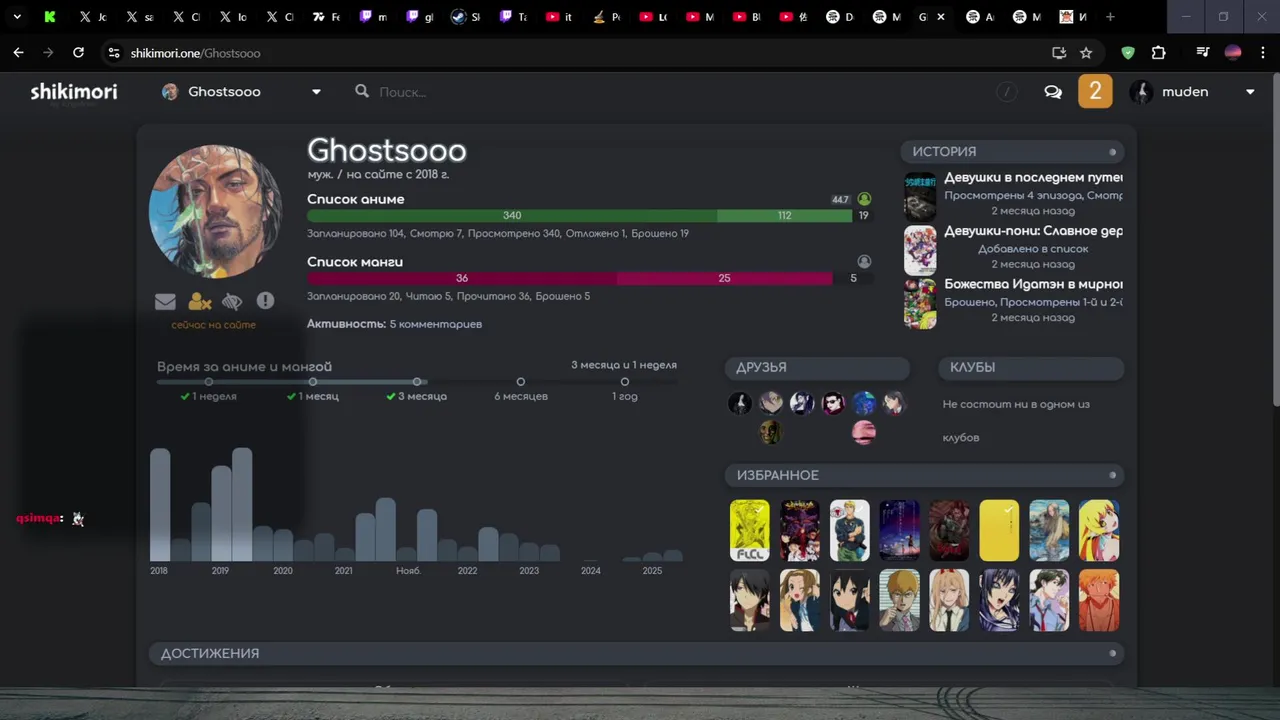Open a new browser tab with plus button
This screenshot has height=720, width=1280.
(1110, 17)
